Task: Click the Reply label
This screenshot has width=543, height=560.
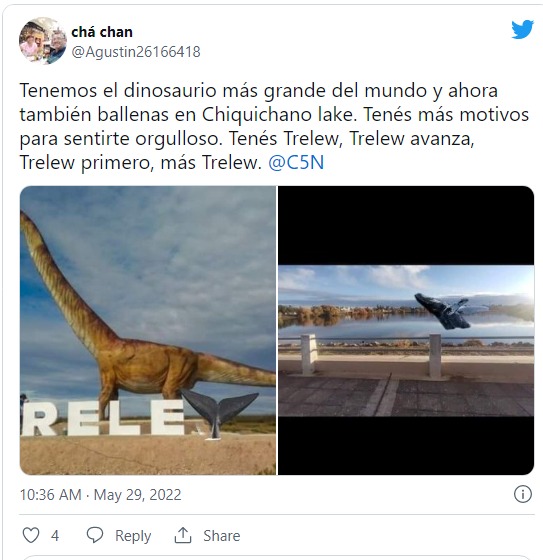Action: [x=133, y=536]
